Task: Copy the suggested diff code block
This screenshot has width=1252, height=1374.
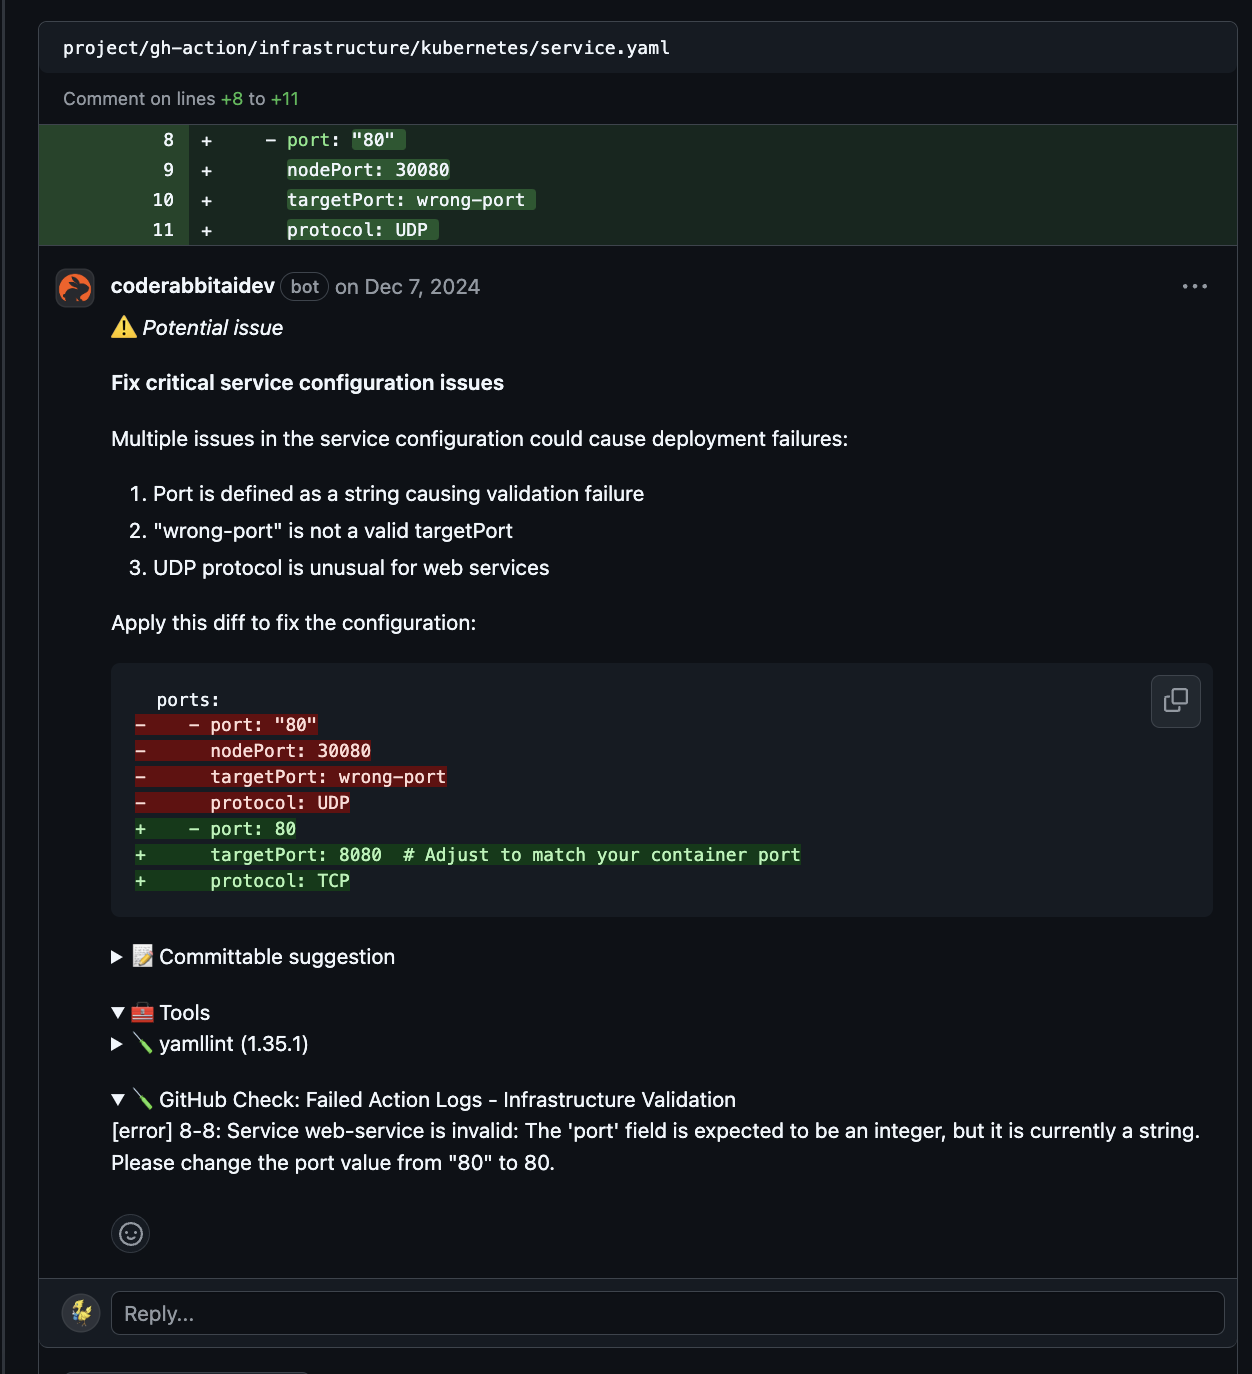Action: coord(1174,701)
